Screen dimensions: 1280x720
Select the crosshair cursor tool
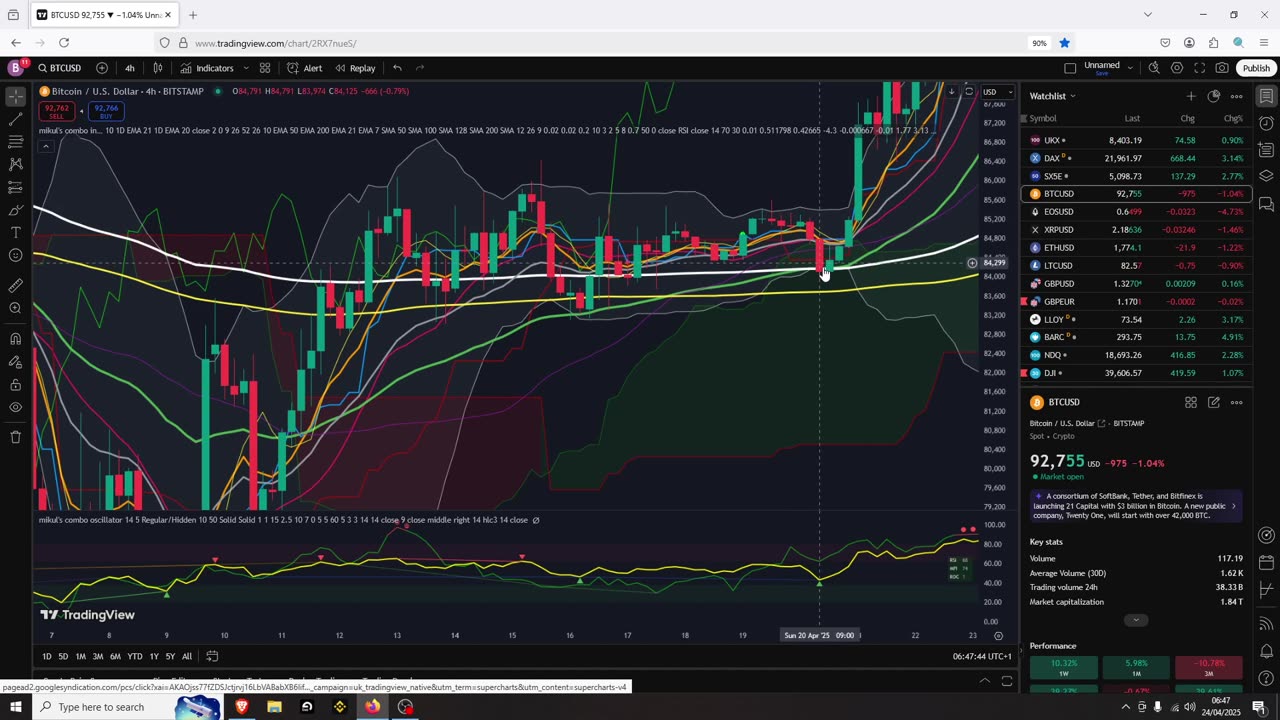(15, 97)
